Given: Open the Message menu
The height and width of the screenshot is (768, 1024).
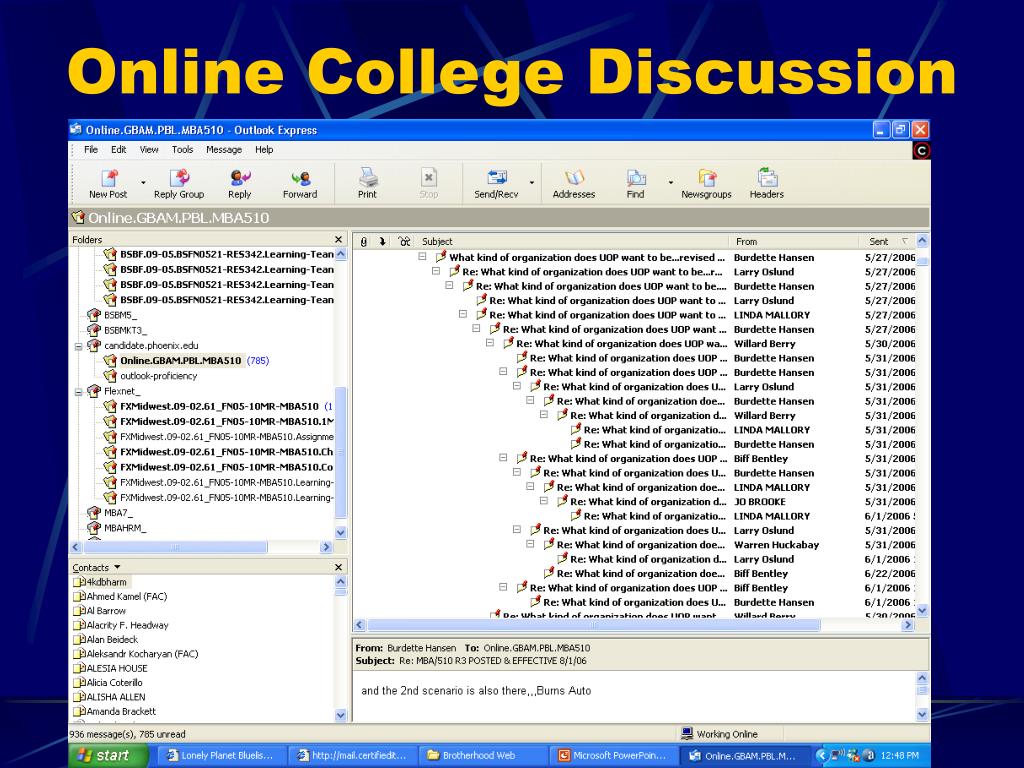Looking at the screenshot, I should coord(224,150).
